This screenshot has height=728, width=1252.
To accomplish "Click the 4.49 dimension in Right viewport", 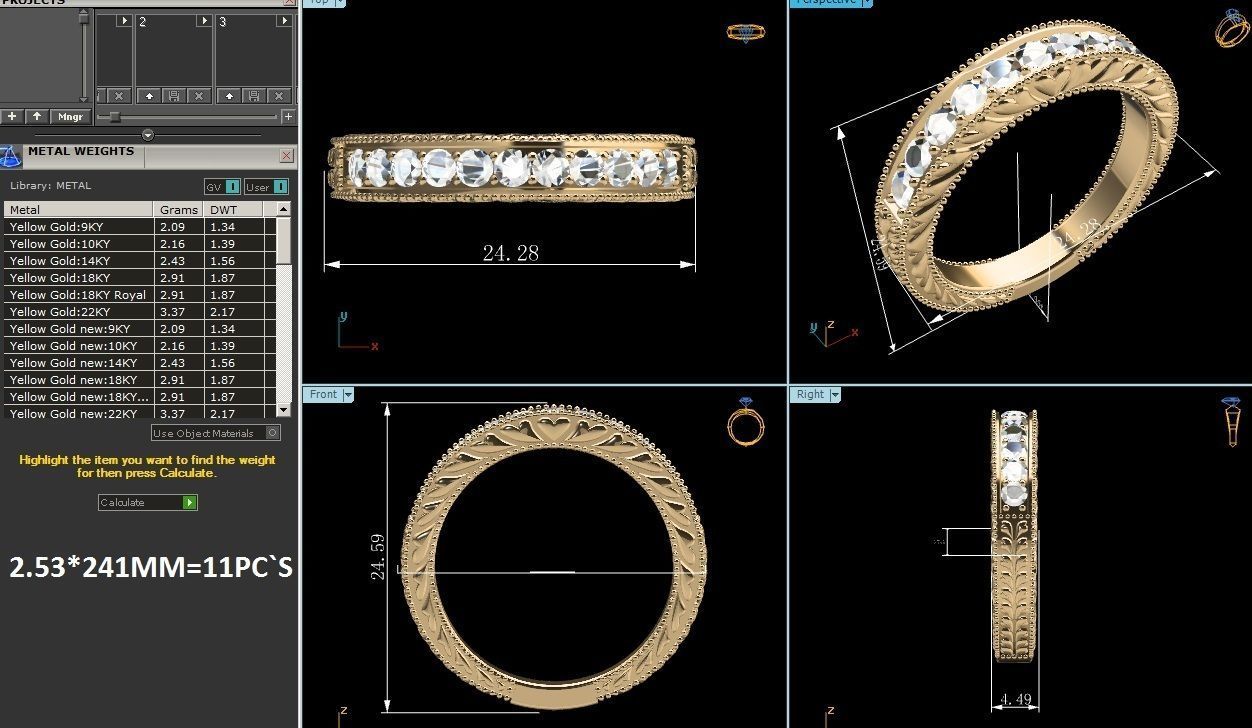I will 1015,699.
